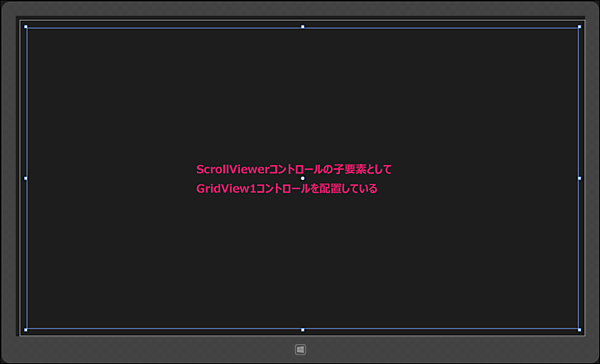Viewport: 600px width, 364px height.
Task: Select the bottom-right resize handle of the selection
Action: (x=579, y=330)
